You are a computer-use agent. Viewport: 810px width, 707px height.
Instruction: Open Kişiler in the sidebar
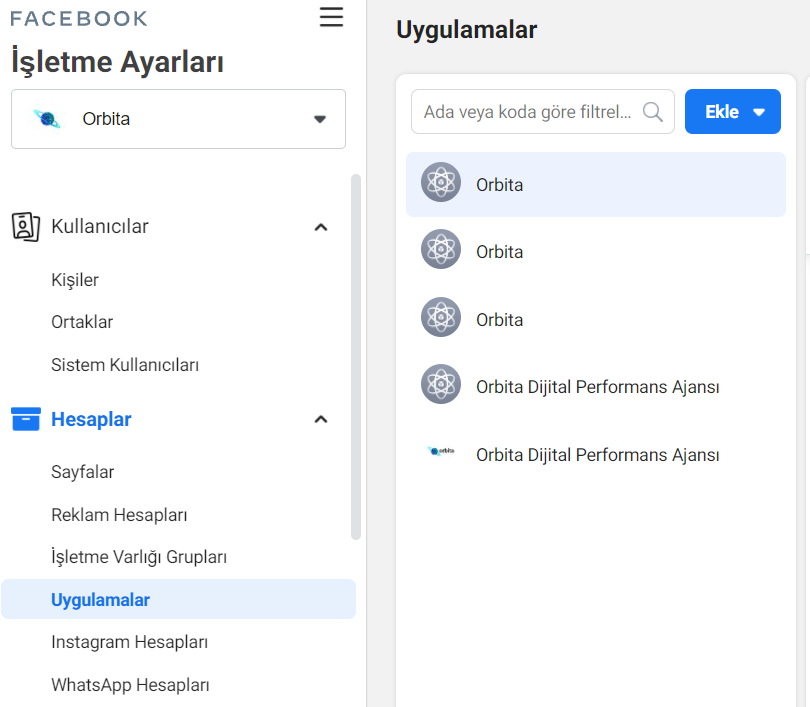(x=75, y=280)
